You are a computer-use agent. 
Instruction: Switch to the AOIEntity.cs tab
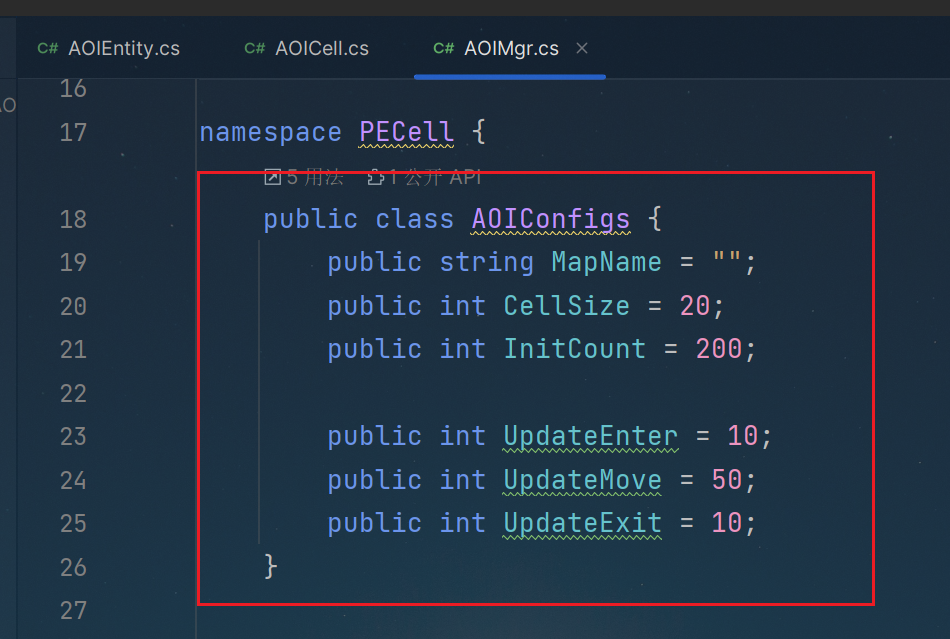click(x=123, y=48)
